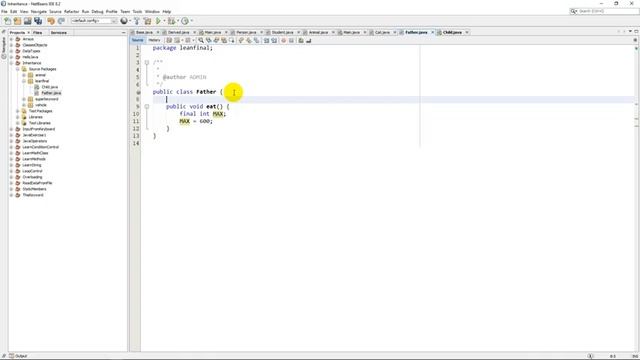Click the New Project toolbar icon
Image resolution: width=640 pixels, height=360 pixels.
tap(17, 21)
